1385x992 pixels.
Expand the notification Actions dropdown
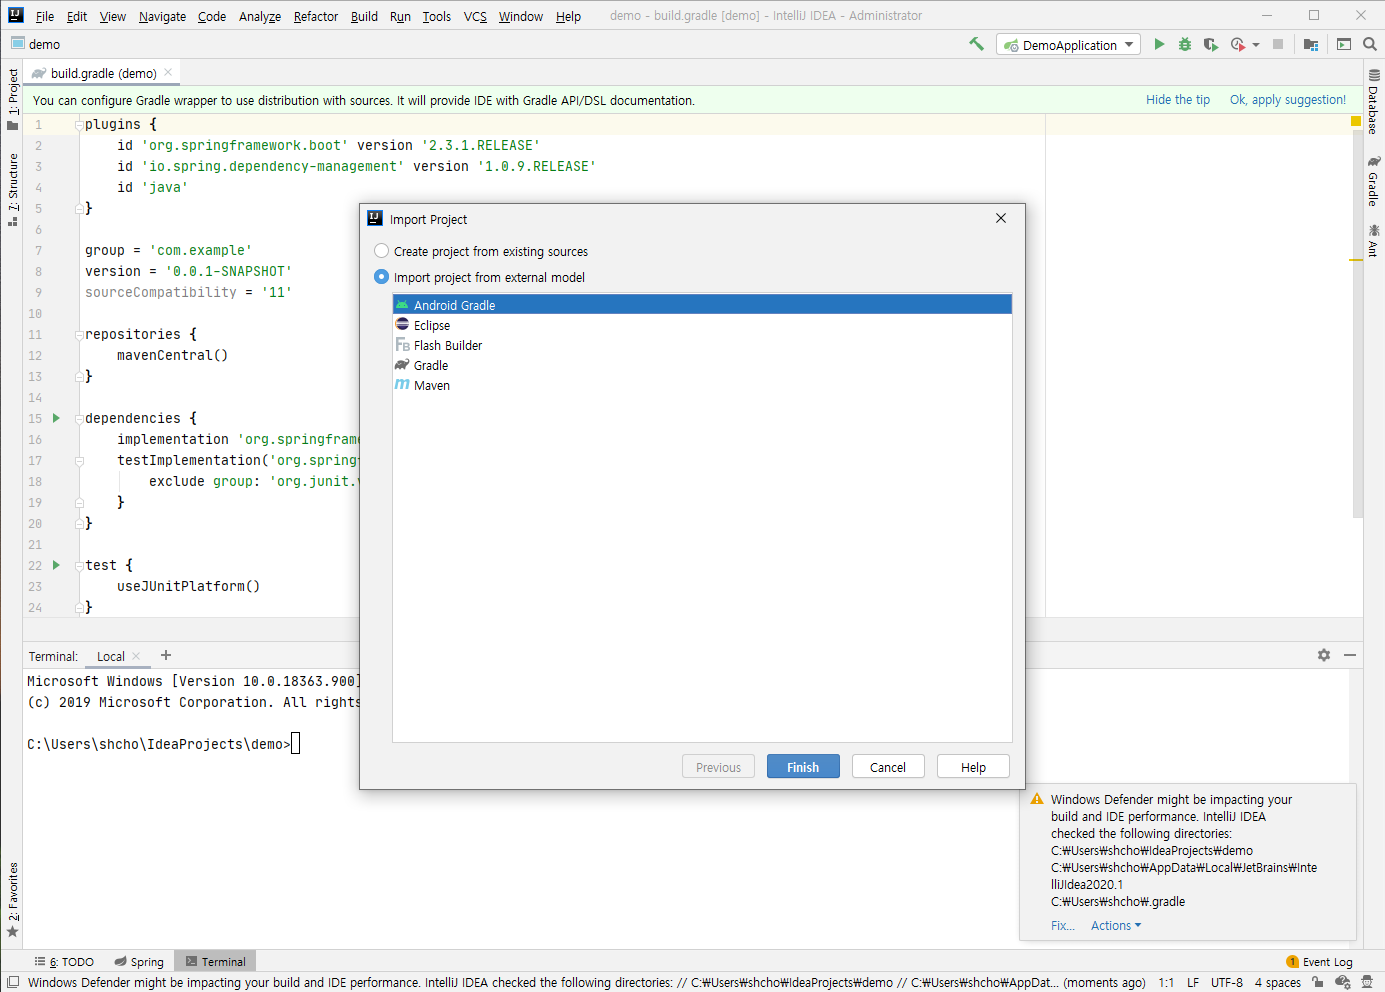click(x=1116, y=926)
